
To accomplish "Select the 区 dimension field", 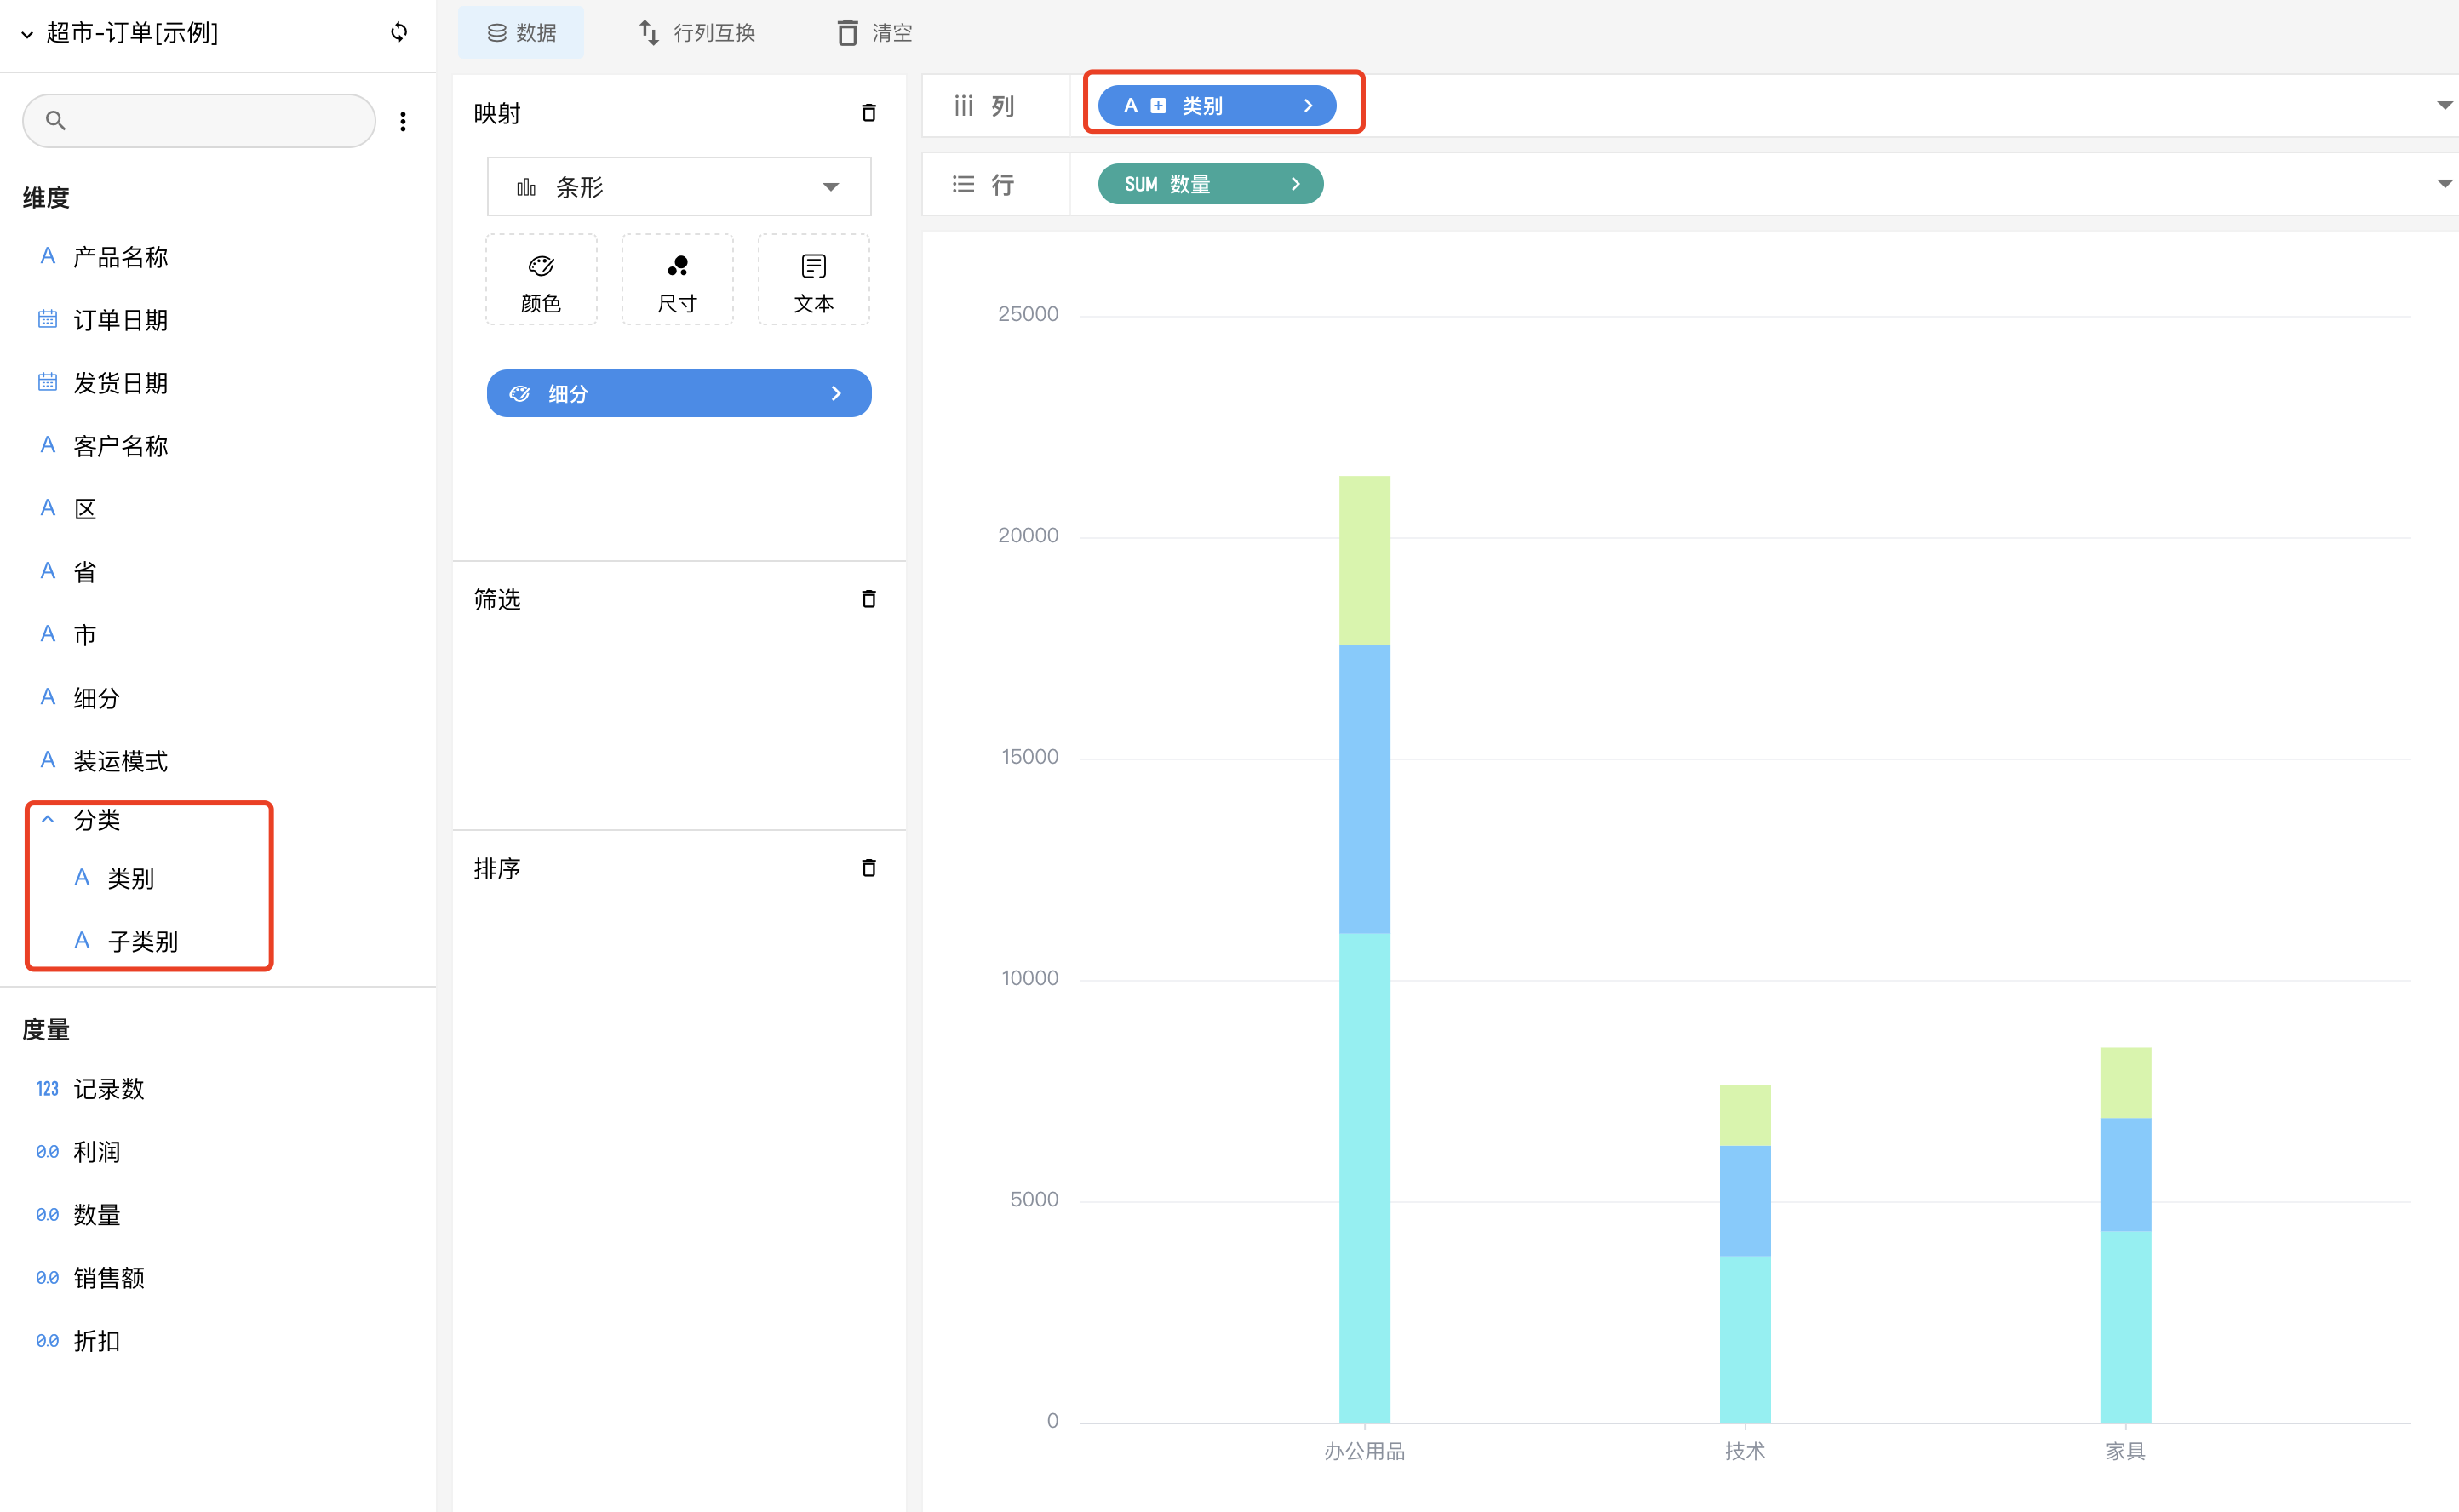I will [85, 509].
